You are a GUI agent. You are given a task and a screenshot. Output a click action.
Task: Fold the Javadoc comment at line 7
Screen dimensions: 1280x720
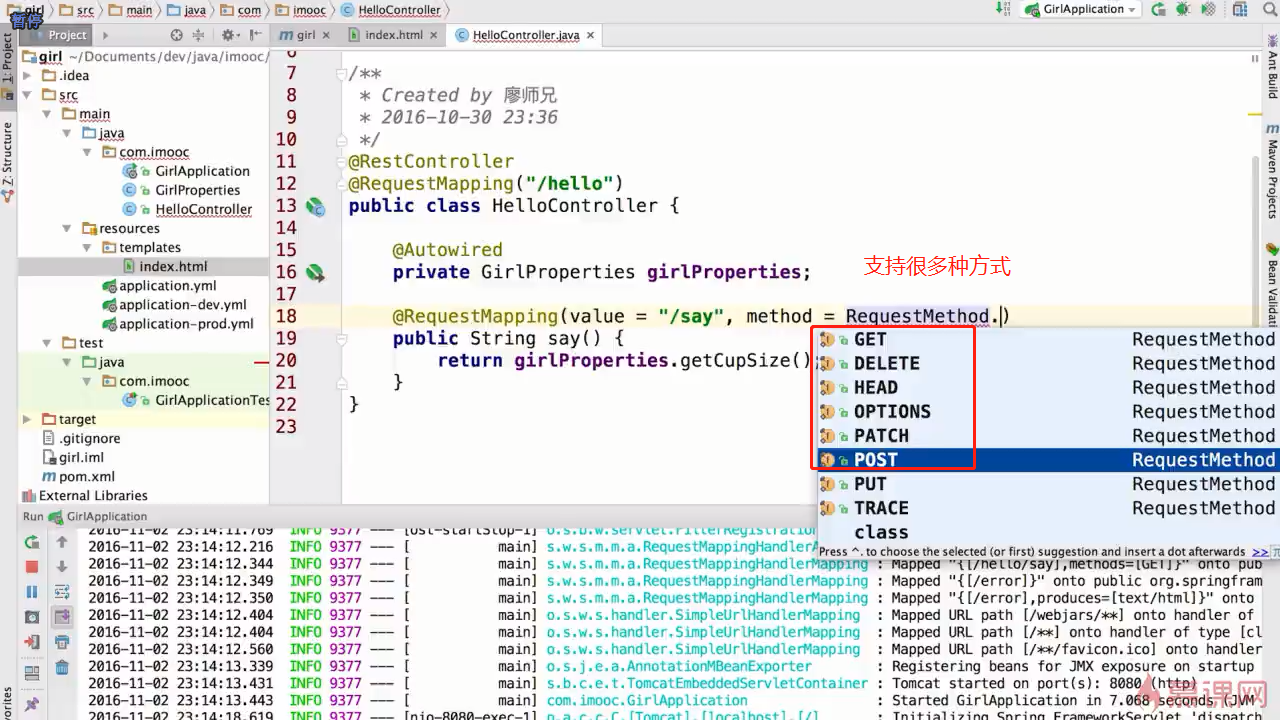[342, 74]
